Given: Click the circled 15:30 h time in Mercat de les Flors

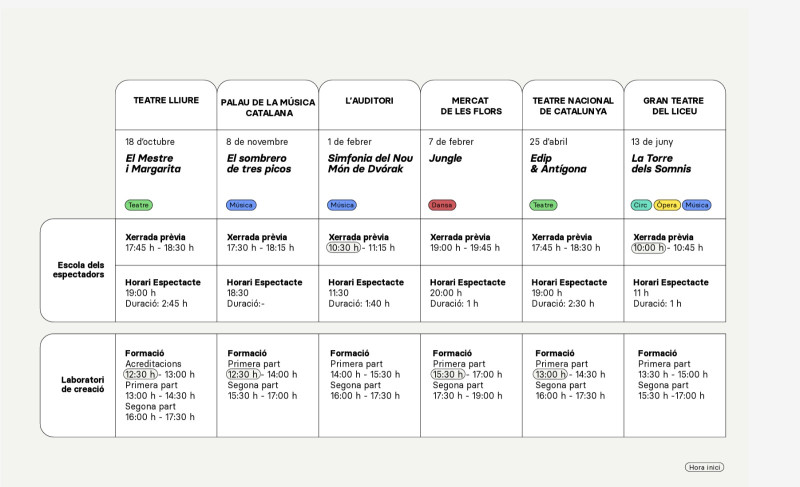Looking at the screenshot, I should coord(448,375).
